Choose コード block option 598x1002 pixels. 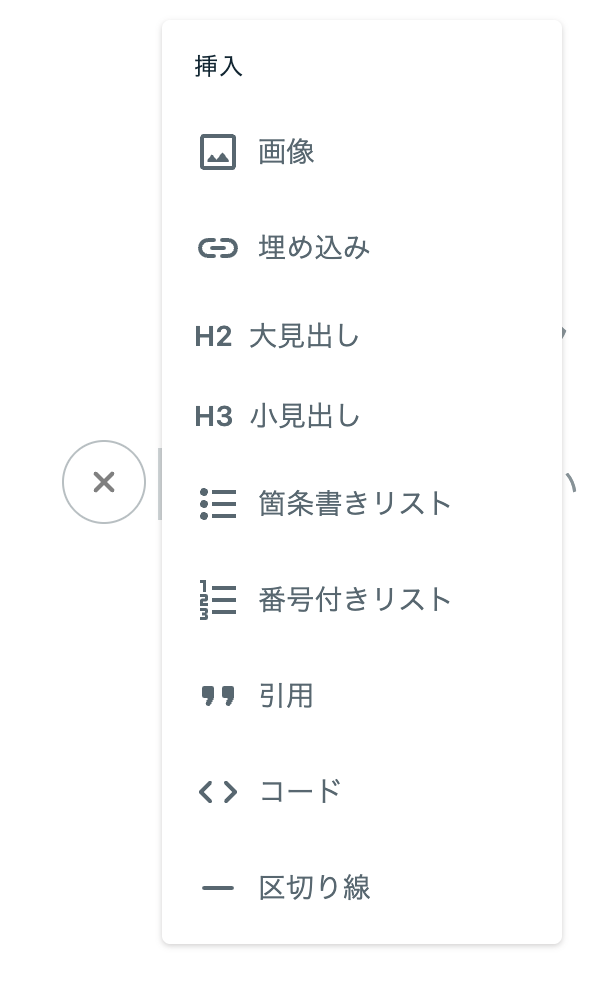[x=362, y=792]
